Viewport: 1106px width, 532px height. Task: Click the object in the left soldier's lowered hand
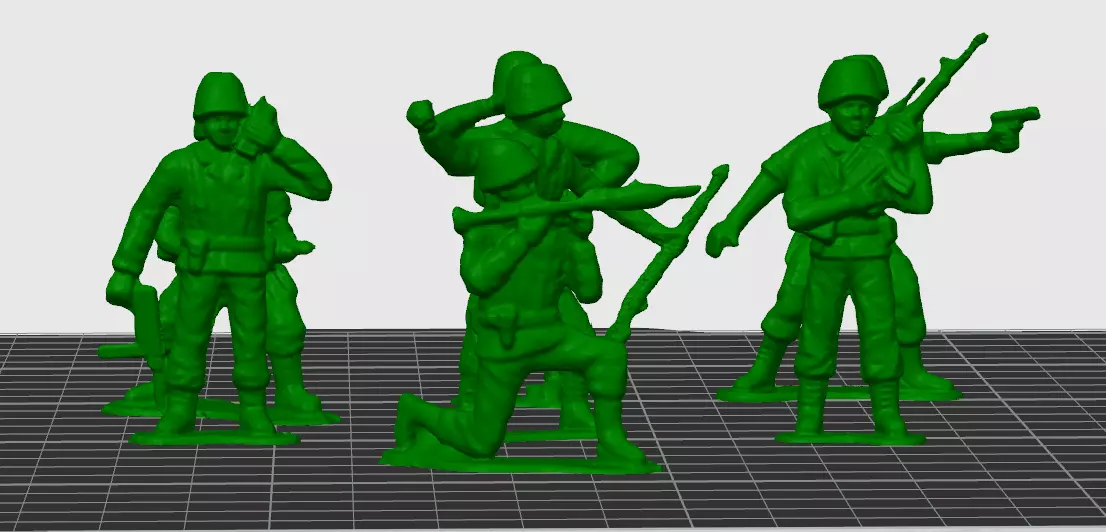point(147,319)
